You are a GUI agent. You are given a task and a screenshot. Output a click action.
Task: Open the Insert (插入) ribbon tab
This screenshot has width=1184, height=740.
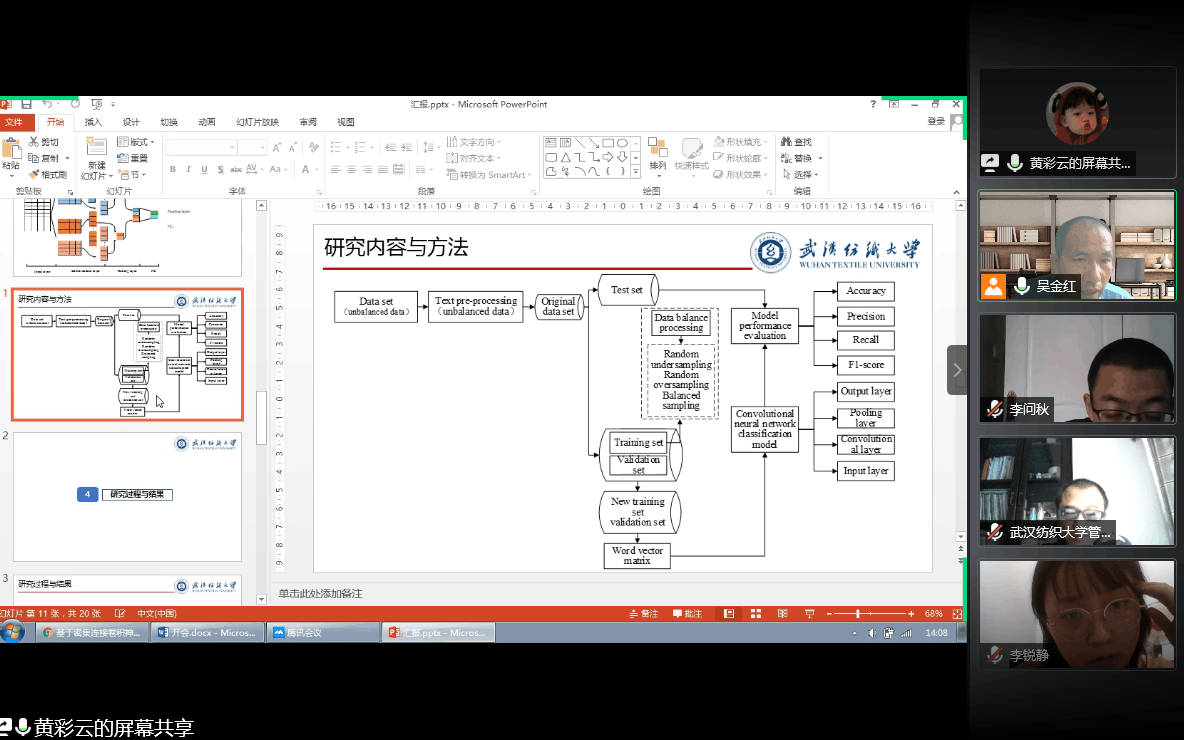(x=93, y=122)
